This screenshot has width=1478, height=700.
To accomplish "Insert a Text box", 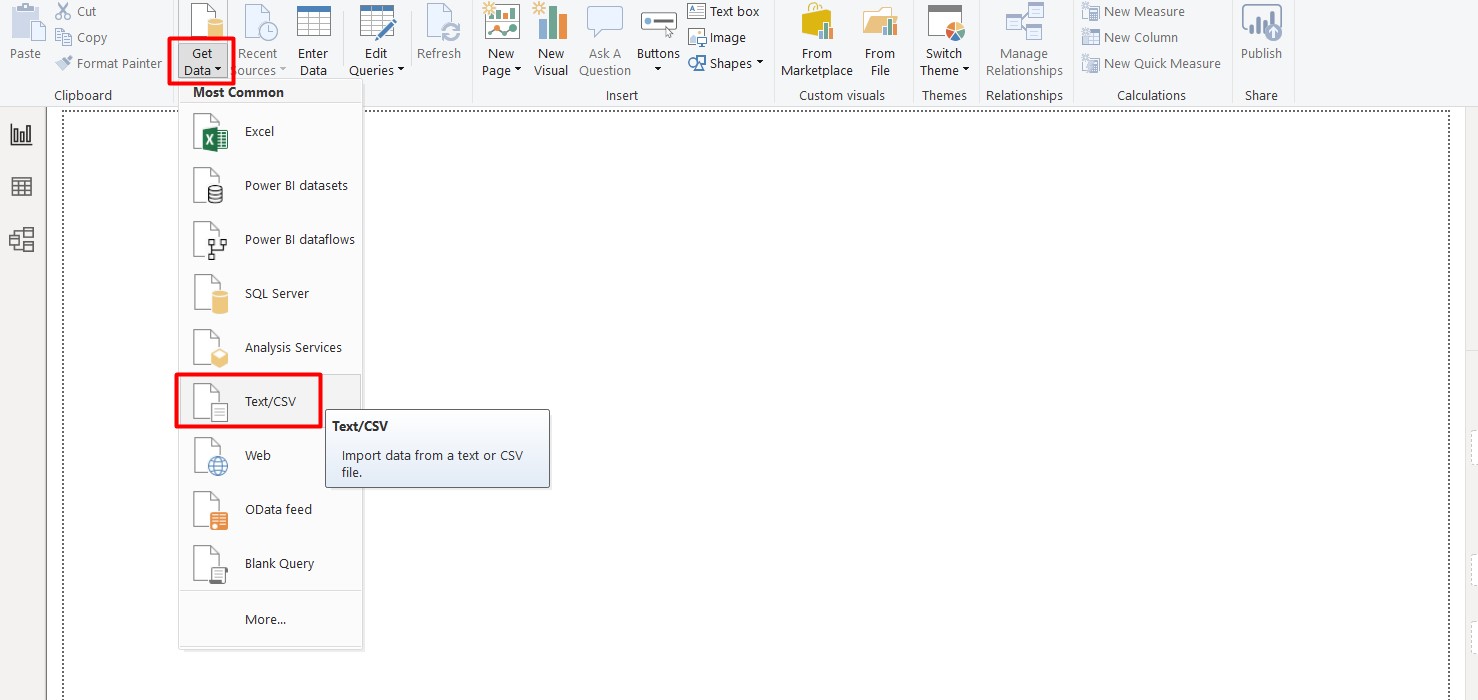I will click(x=724, y=12).
